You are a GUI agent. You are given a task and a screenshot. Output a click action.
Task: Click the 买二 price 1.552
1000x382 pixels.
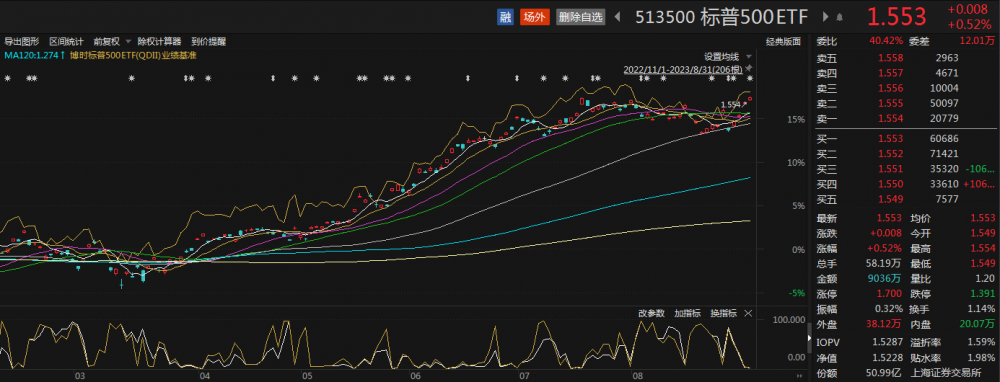click(890, 154)
